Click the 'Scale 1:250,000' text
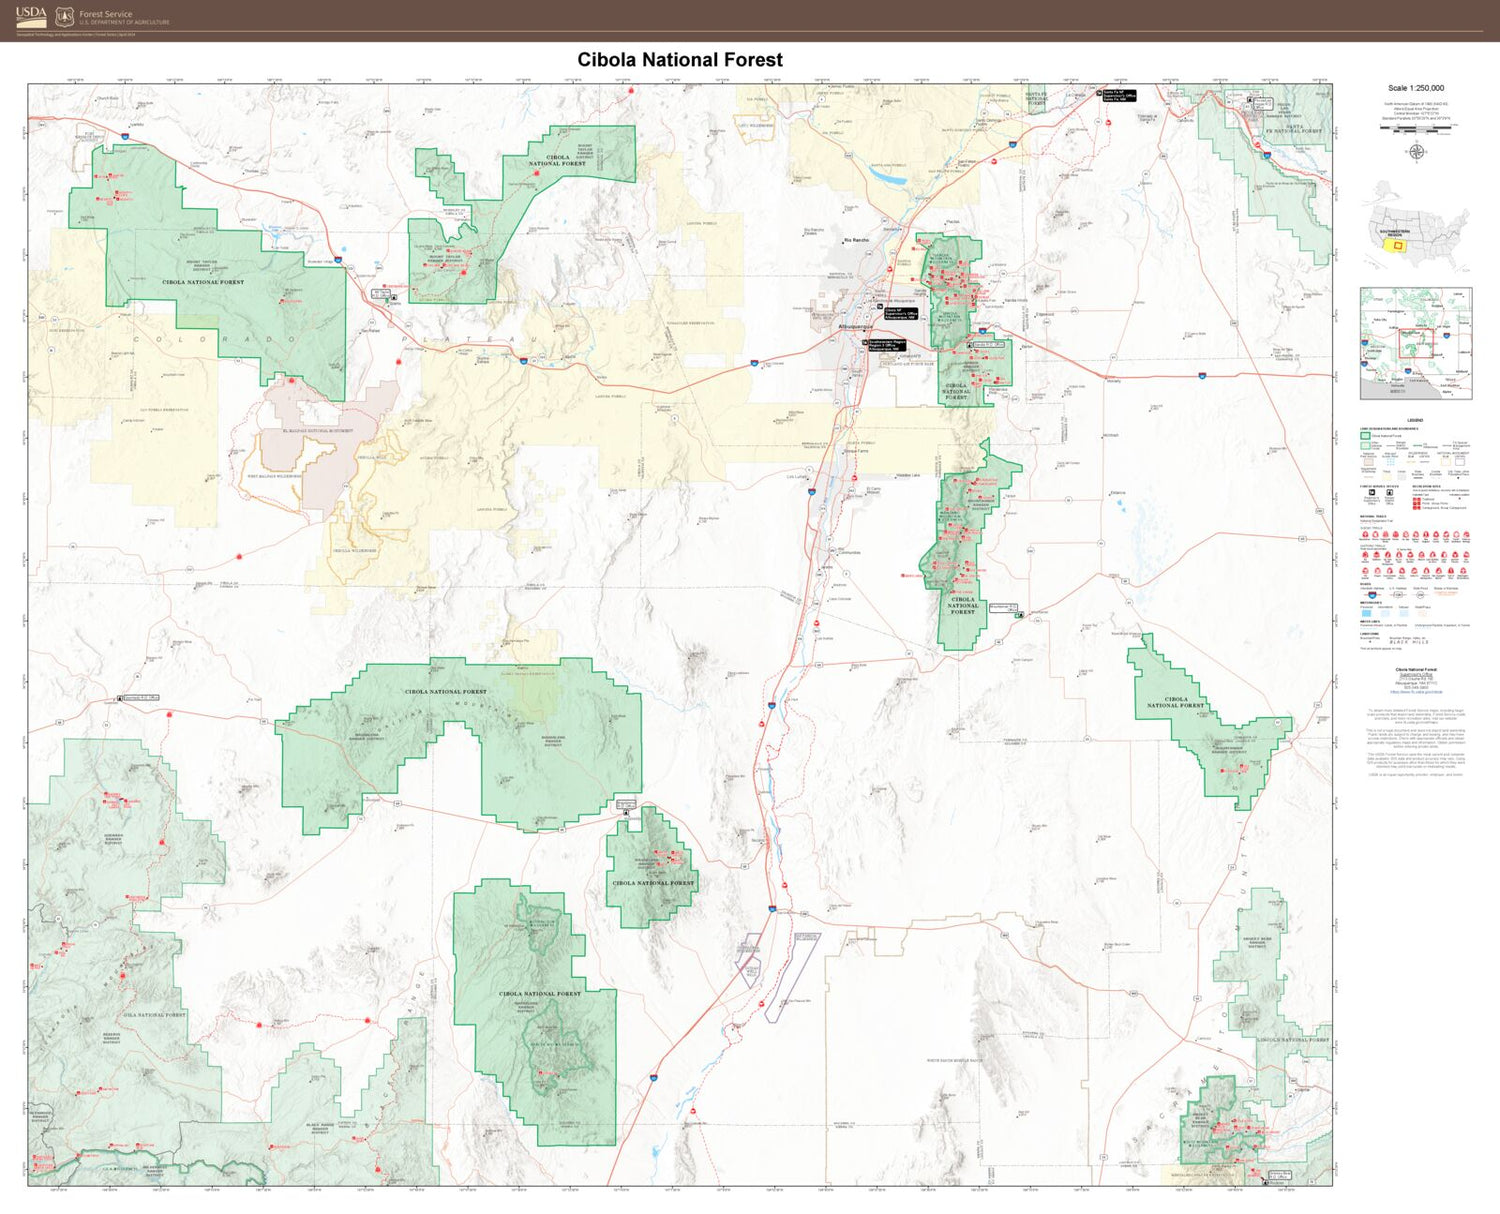This screenshot has width=1500, height=1214. [1416, 88]
